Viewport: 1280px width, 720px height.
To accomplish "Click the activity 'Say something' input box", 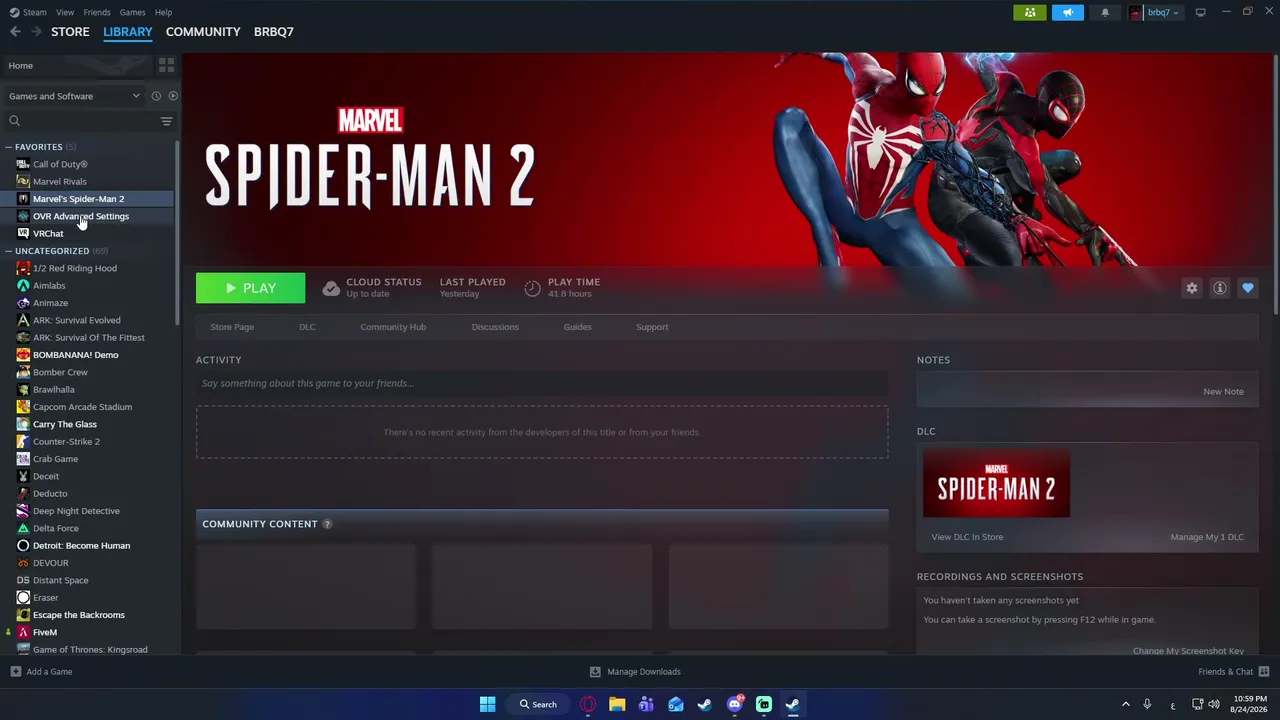I will tap(542, 384).
